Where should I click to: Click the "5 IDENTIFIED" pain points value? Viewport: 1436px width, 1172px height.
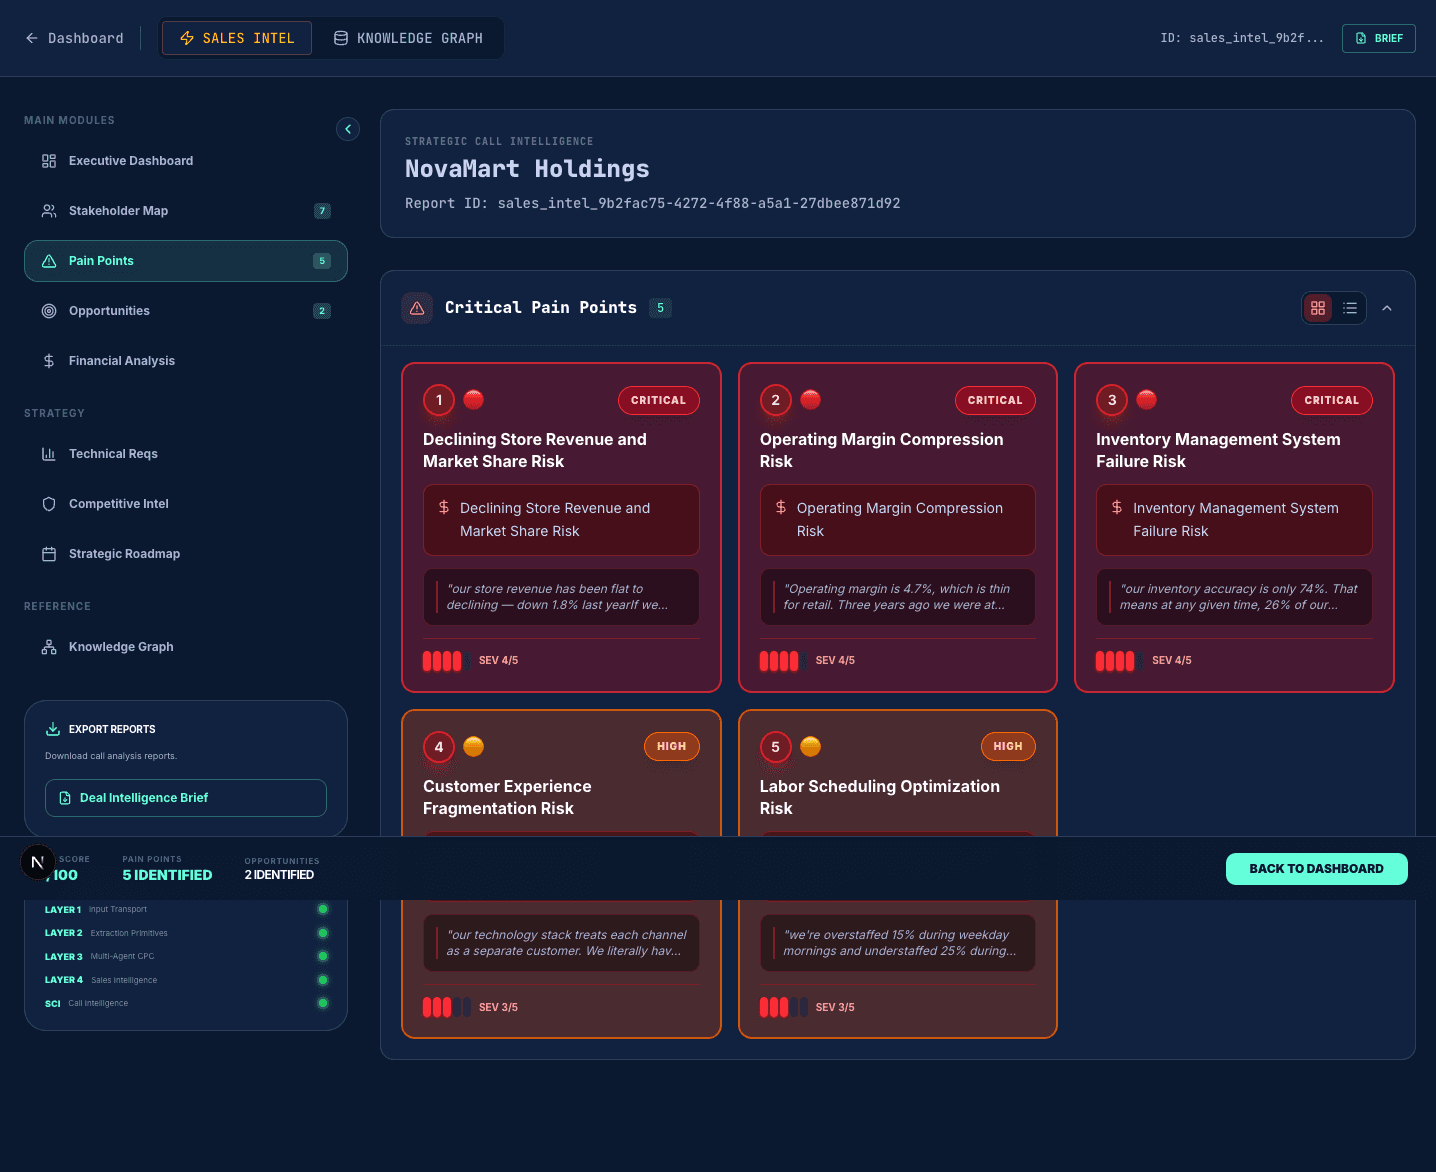click(x=167, y=875)
